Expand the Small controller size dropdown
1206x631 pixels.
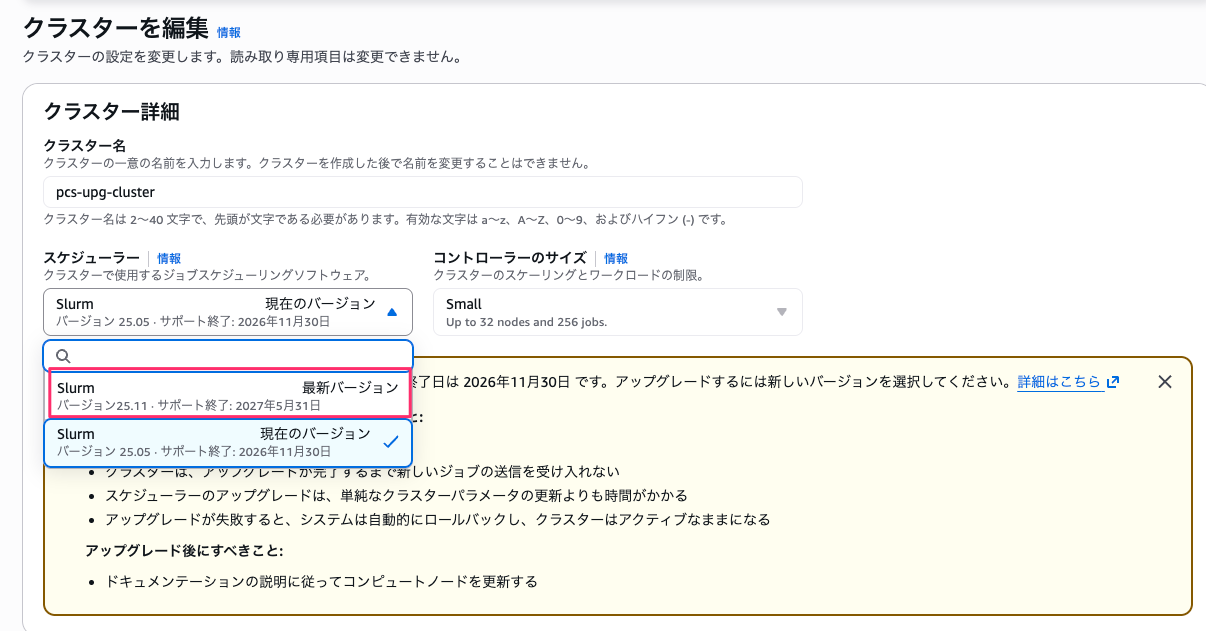pyautogui.click(x=617, y=312)
